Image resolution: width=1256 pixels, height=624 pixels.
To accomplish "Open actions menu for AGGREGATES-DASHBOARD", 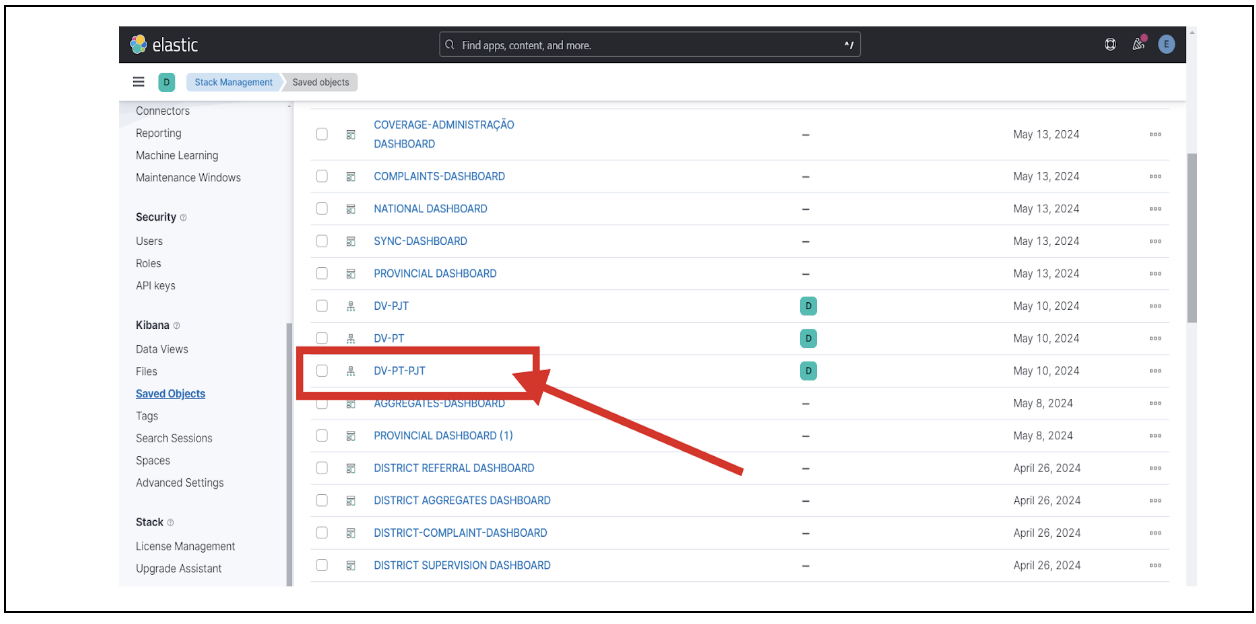I will (1155, 403).
